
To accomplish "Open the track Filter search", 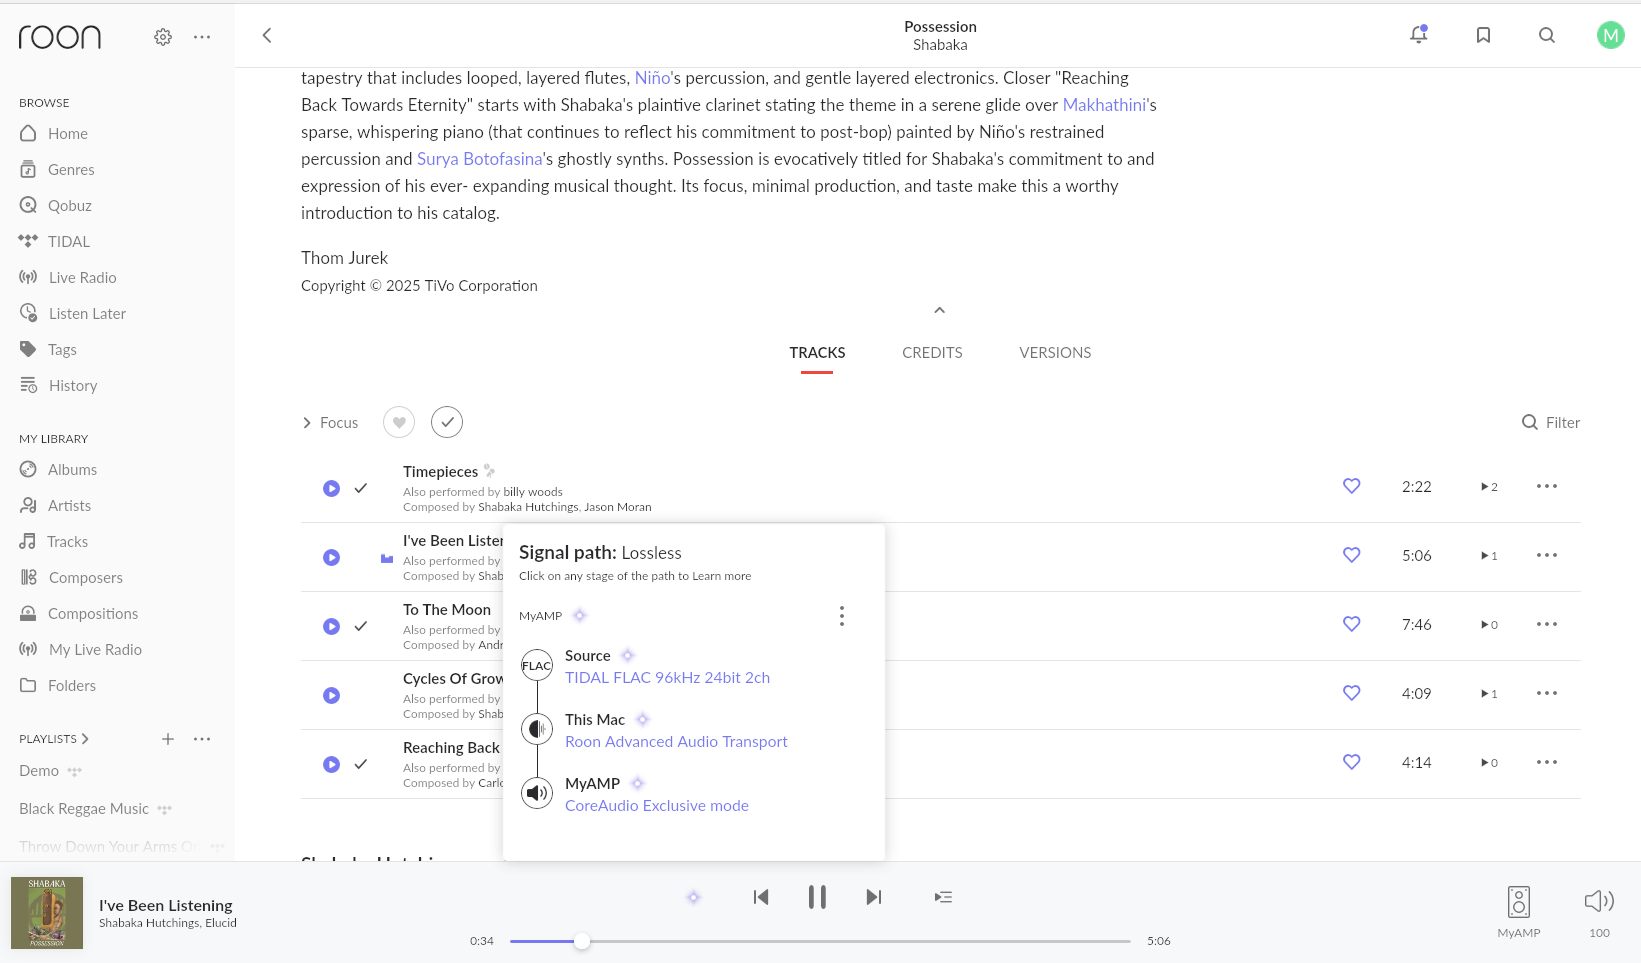I will (x=1551, y=423).
